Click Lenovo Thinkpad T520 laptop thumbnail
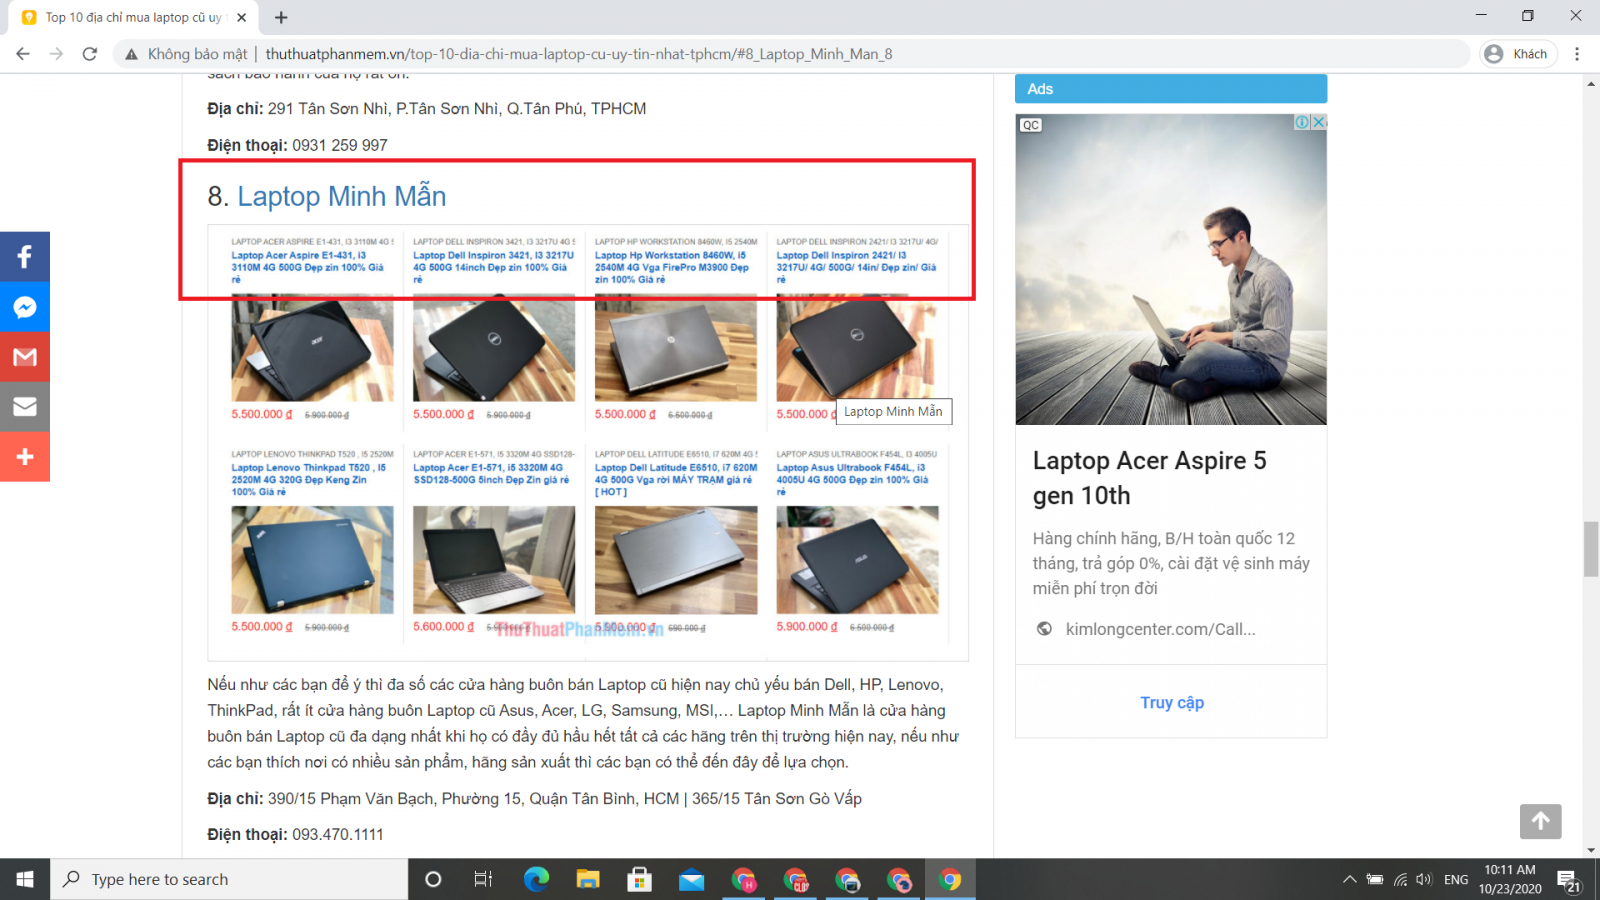Image resolution: width=1600 pixels, height=900 pixels. point(312,560)
